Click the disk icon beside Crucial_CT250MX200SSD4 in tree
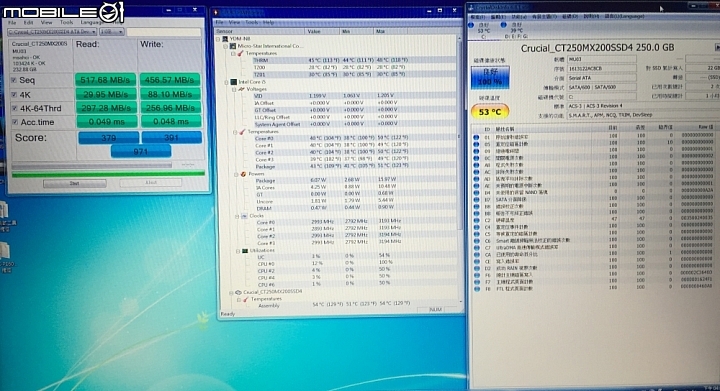 [238, 292]
